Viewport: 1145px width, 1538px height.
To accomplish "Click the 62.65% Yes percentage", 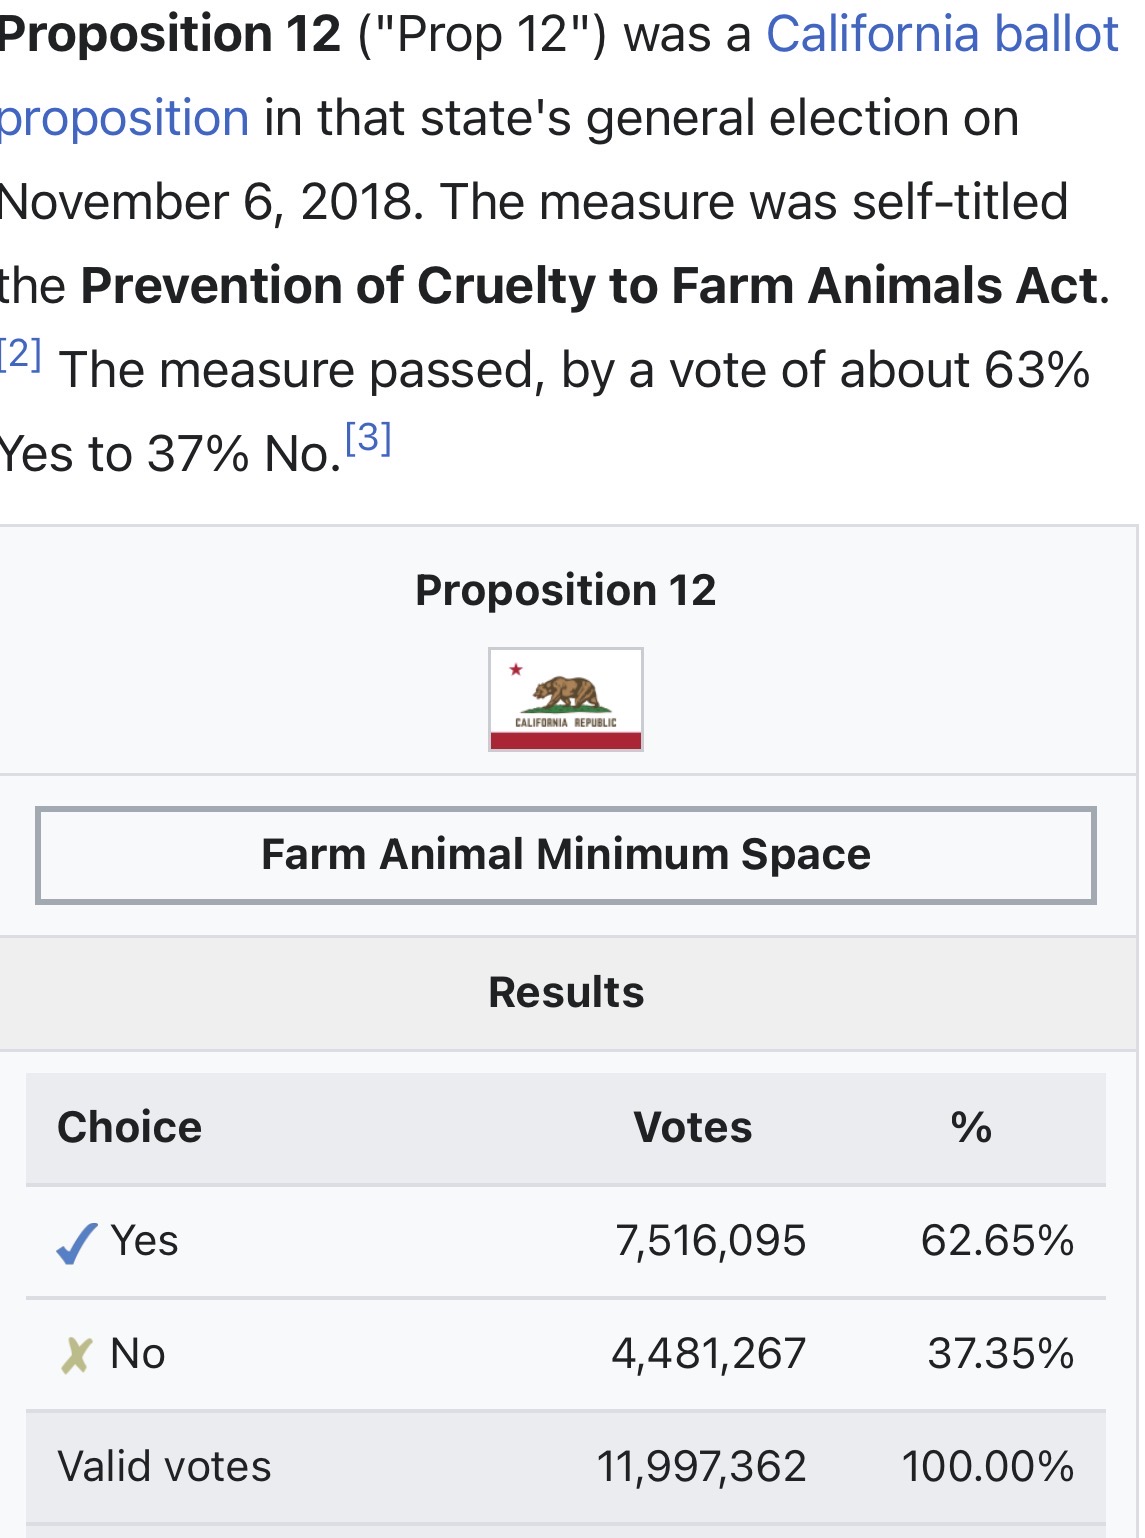I will 997,1241.
